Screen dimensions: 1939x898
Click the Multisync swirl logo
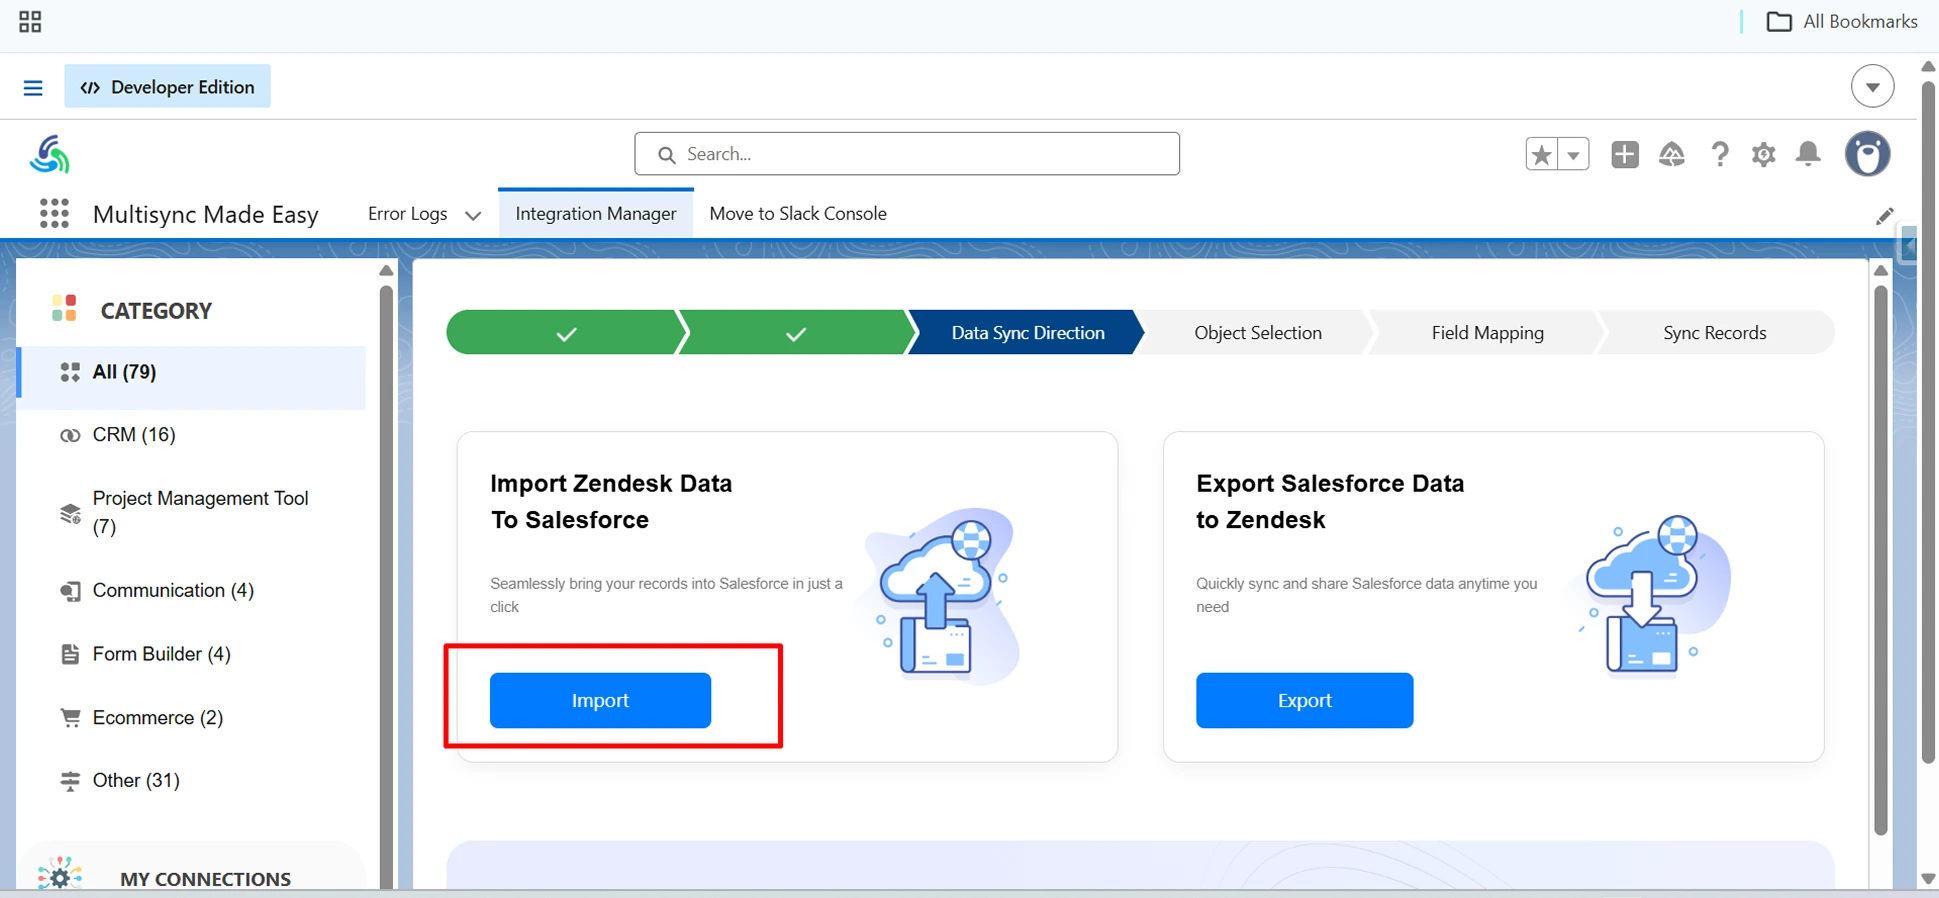point(49,155)
